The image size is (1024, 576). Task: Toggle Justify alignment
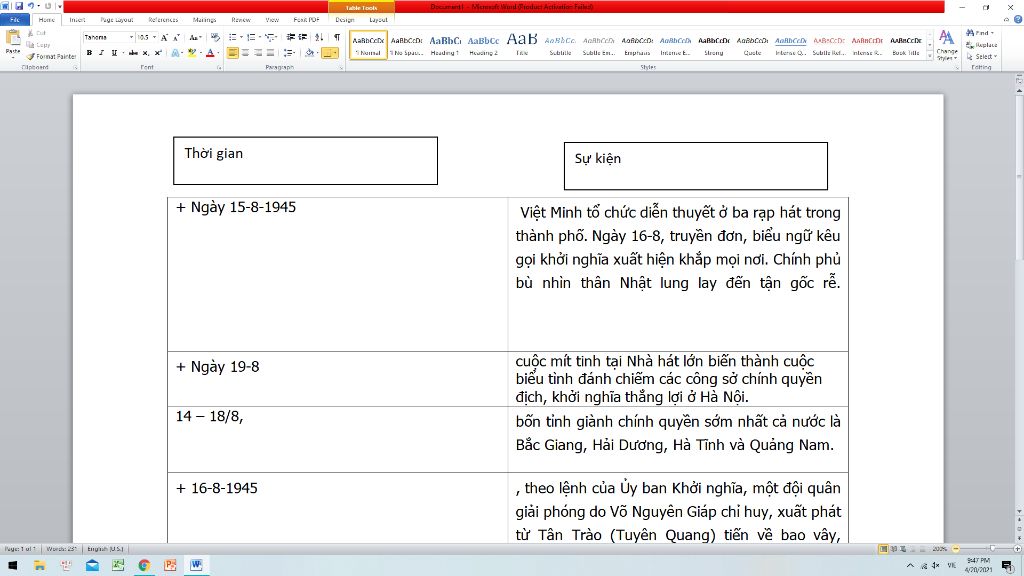[270, 53]
